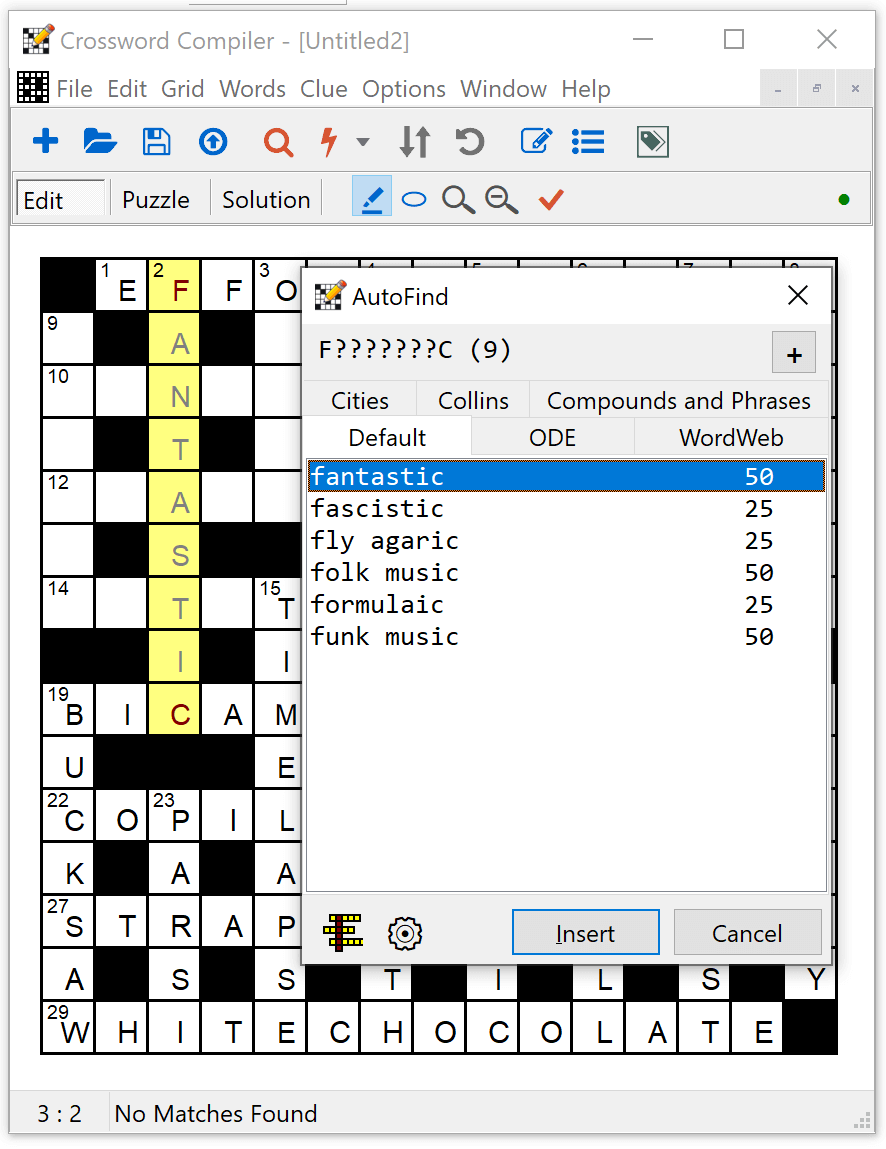Screen dimensions: 886x1149
Task: Insert the selected word fantastic
Action: (x=585, y=933)
